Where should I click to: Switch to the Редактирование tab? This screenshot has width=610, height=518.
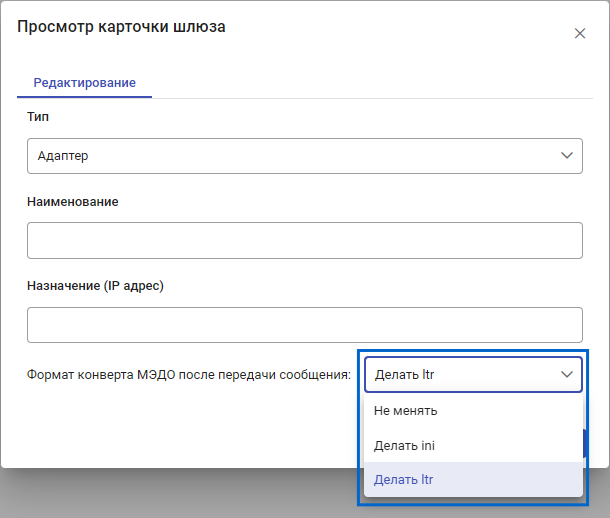(84, 83)
